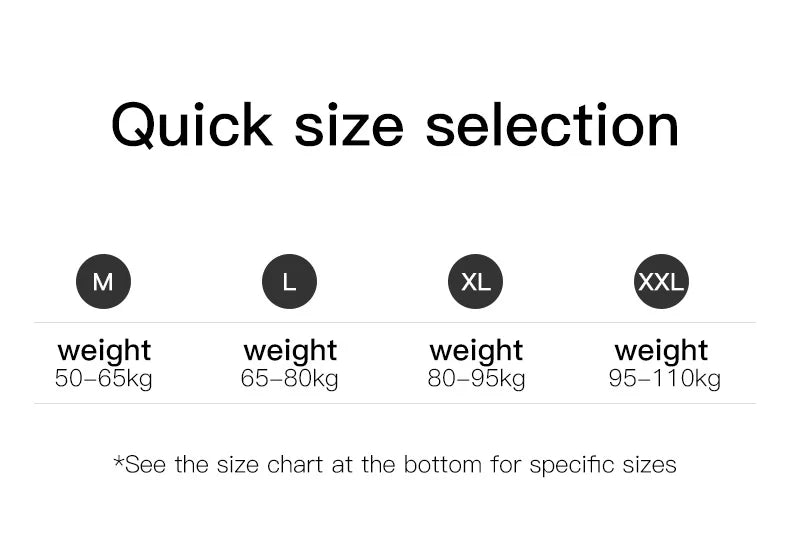Image resolution: width=790 pixels, height=545 pixels.
Task: Select the 65–80kg weight range
Action: point(290,379)
